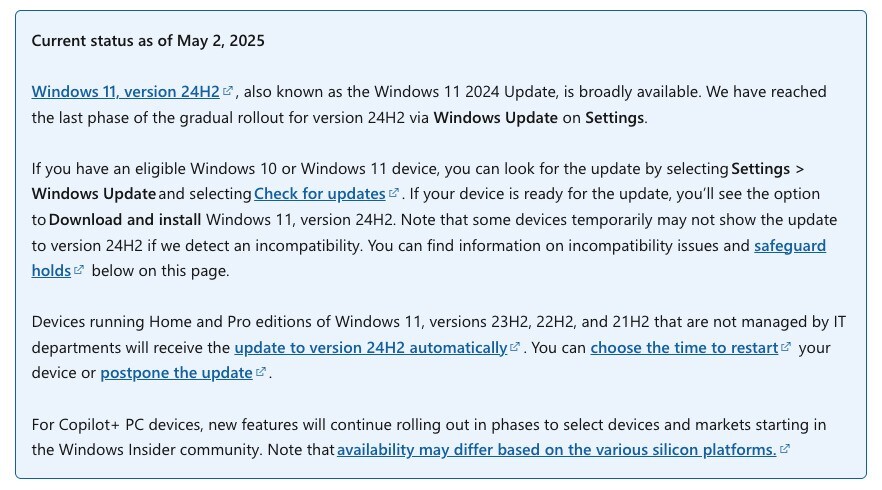The width and height of the screenshot is (882, 490).
Task: Click external-link icon after 24H2 automatically
Action: (515, 347)
